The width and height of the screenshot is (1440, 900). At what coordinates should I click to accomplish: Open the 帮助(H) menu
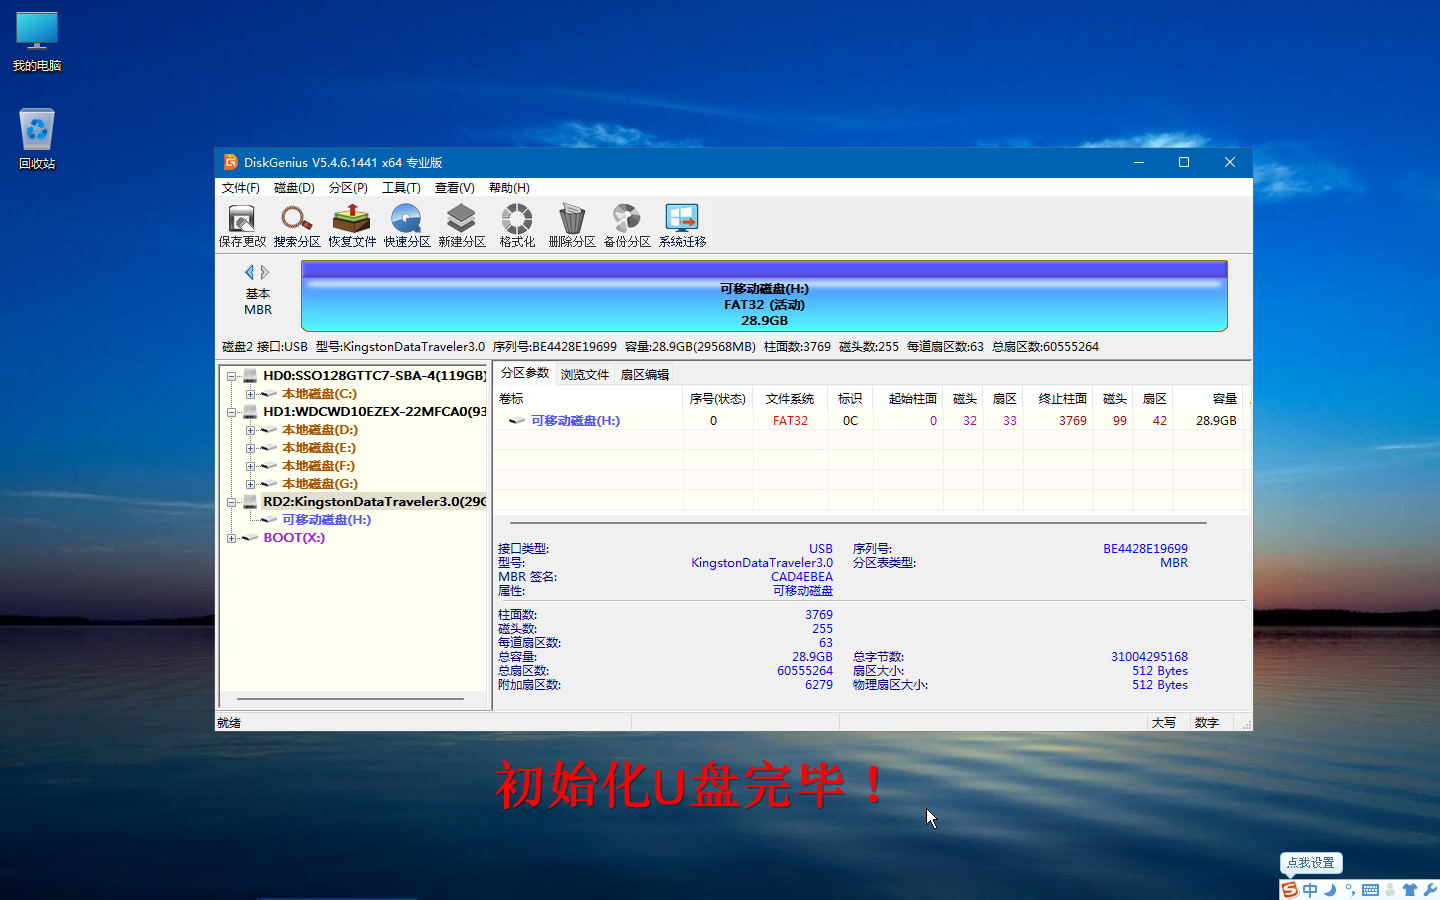(x=509, y=188)
